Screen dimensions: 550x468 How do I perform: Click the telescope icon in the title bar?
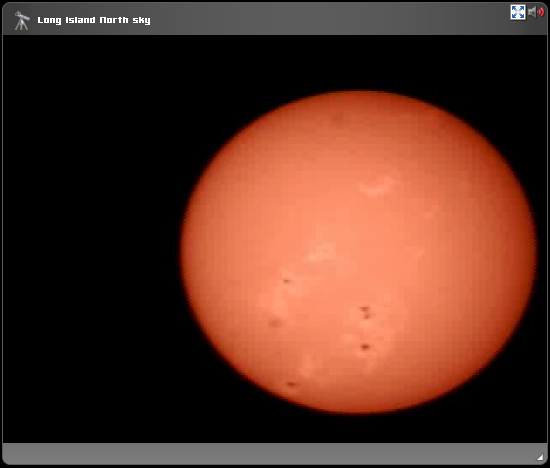(x=22, y=21)
